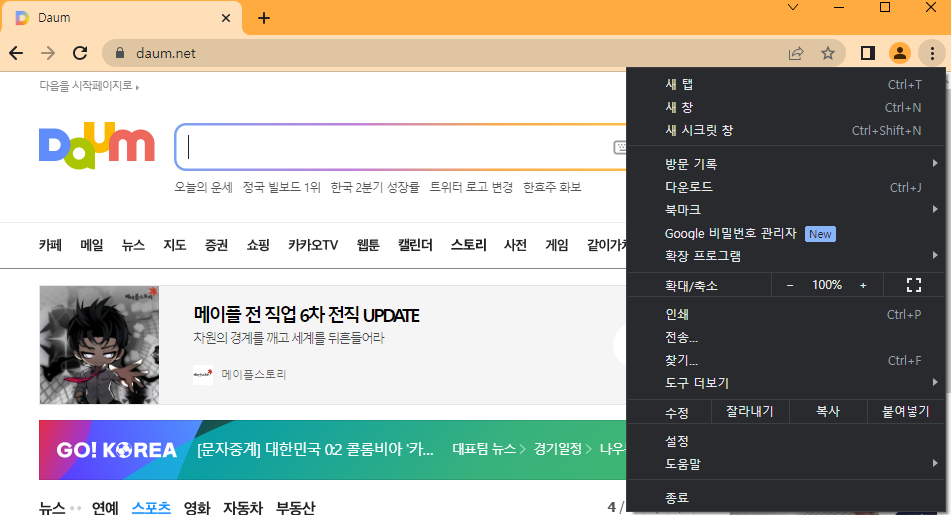The height and width of the screenshot is (515, 951).
Task: Click the GO! KOREA banner logo
Action: pos(116,450)
